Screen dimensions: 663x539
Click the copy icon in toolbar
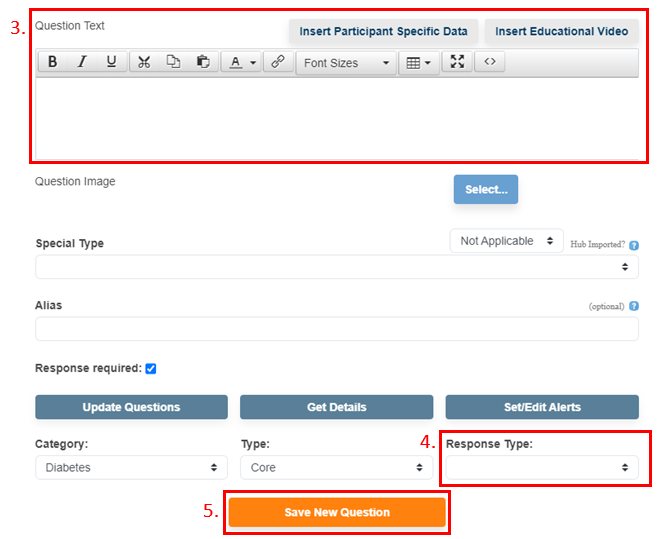click(x=173, y=62)
